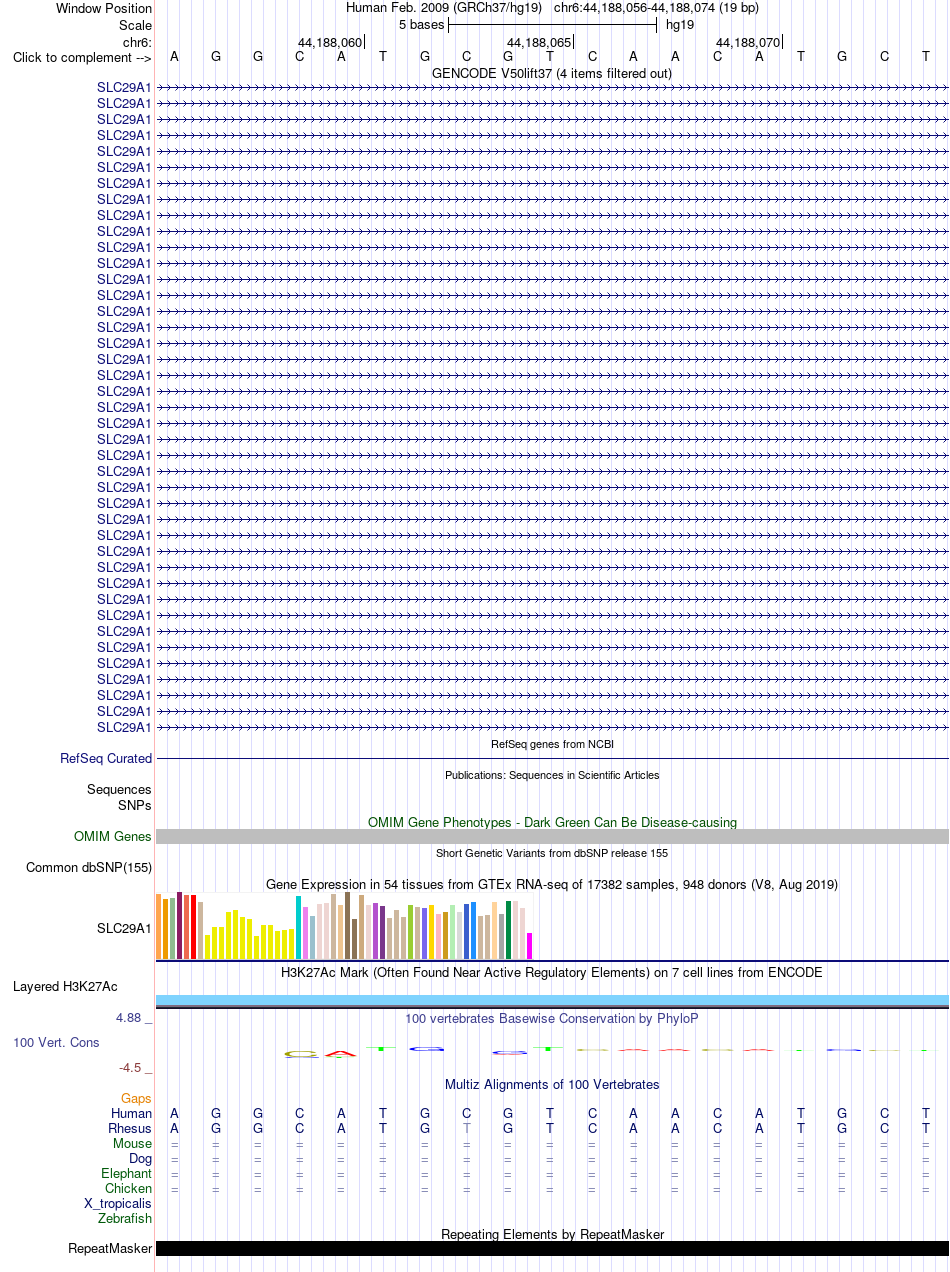The width and height of the screenshot is (950, 1272).
Task: Click the Human alignment row label
Action: pyautogui.click(x=132, y=1113)
